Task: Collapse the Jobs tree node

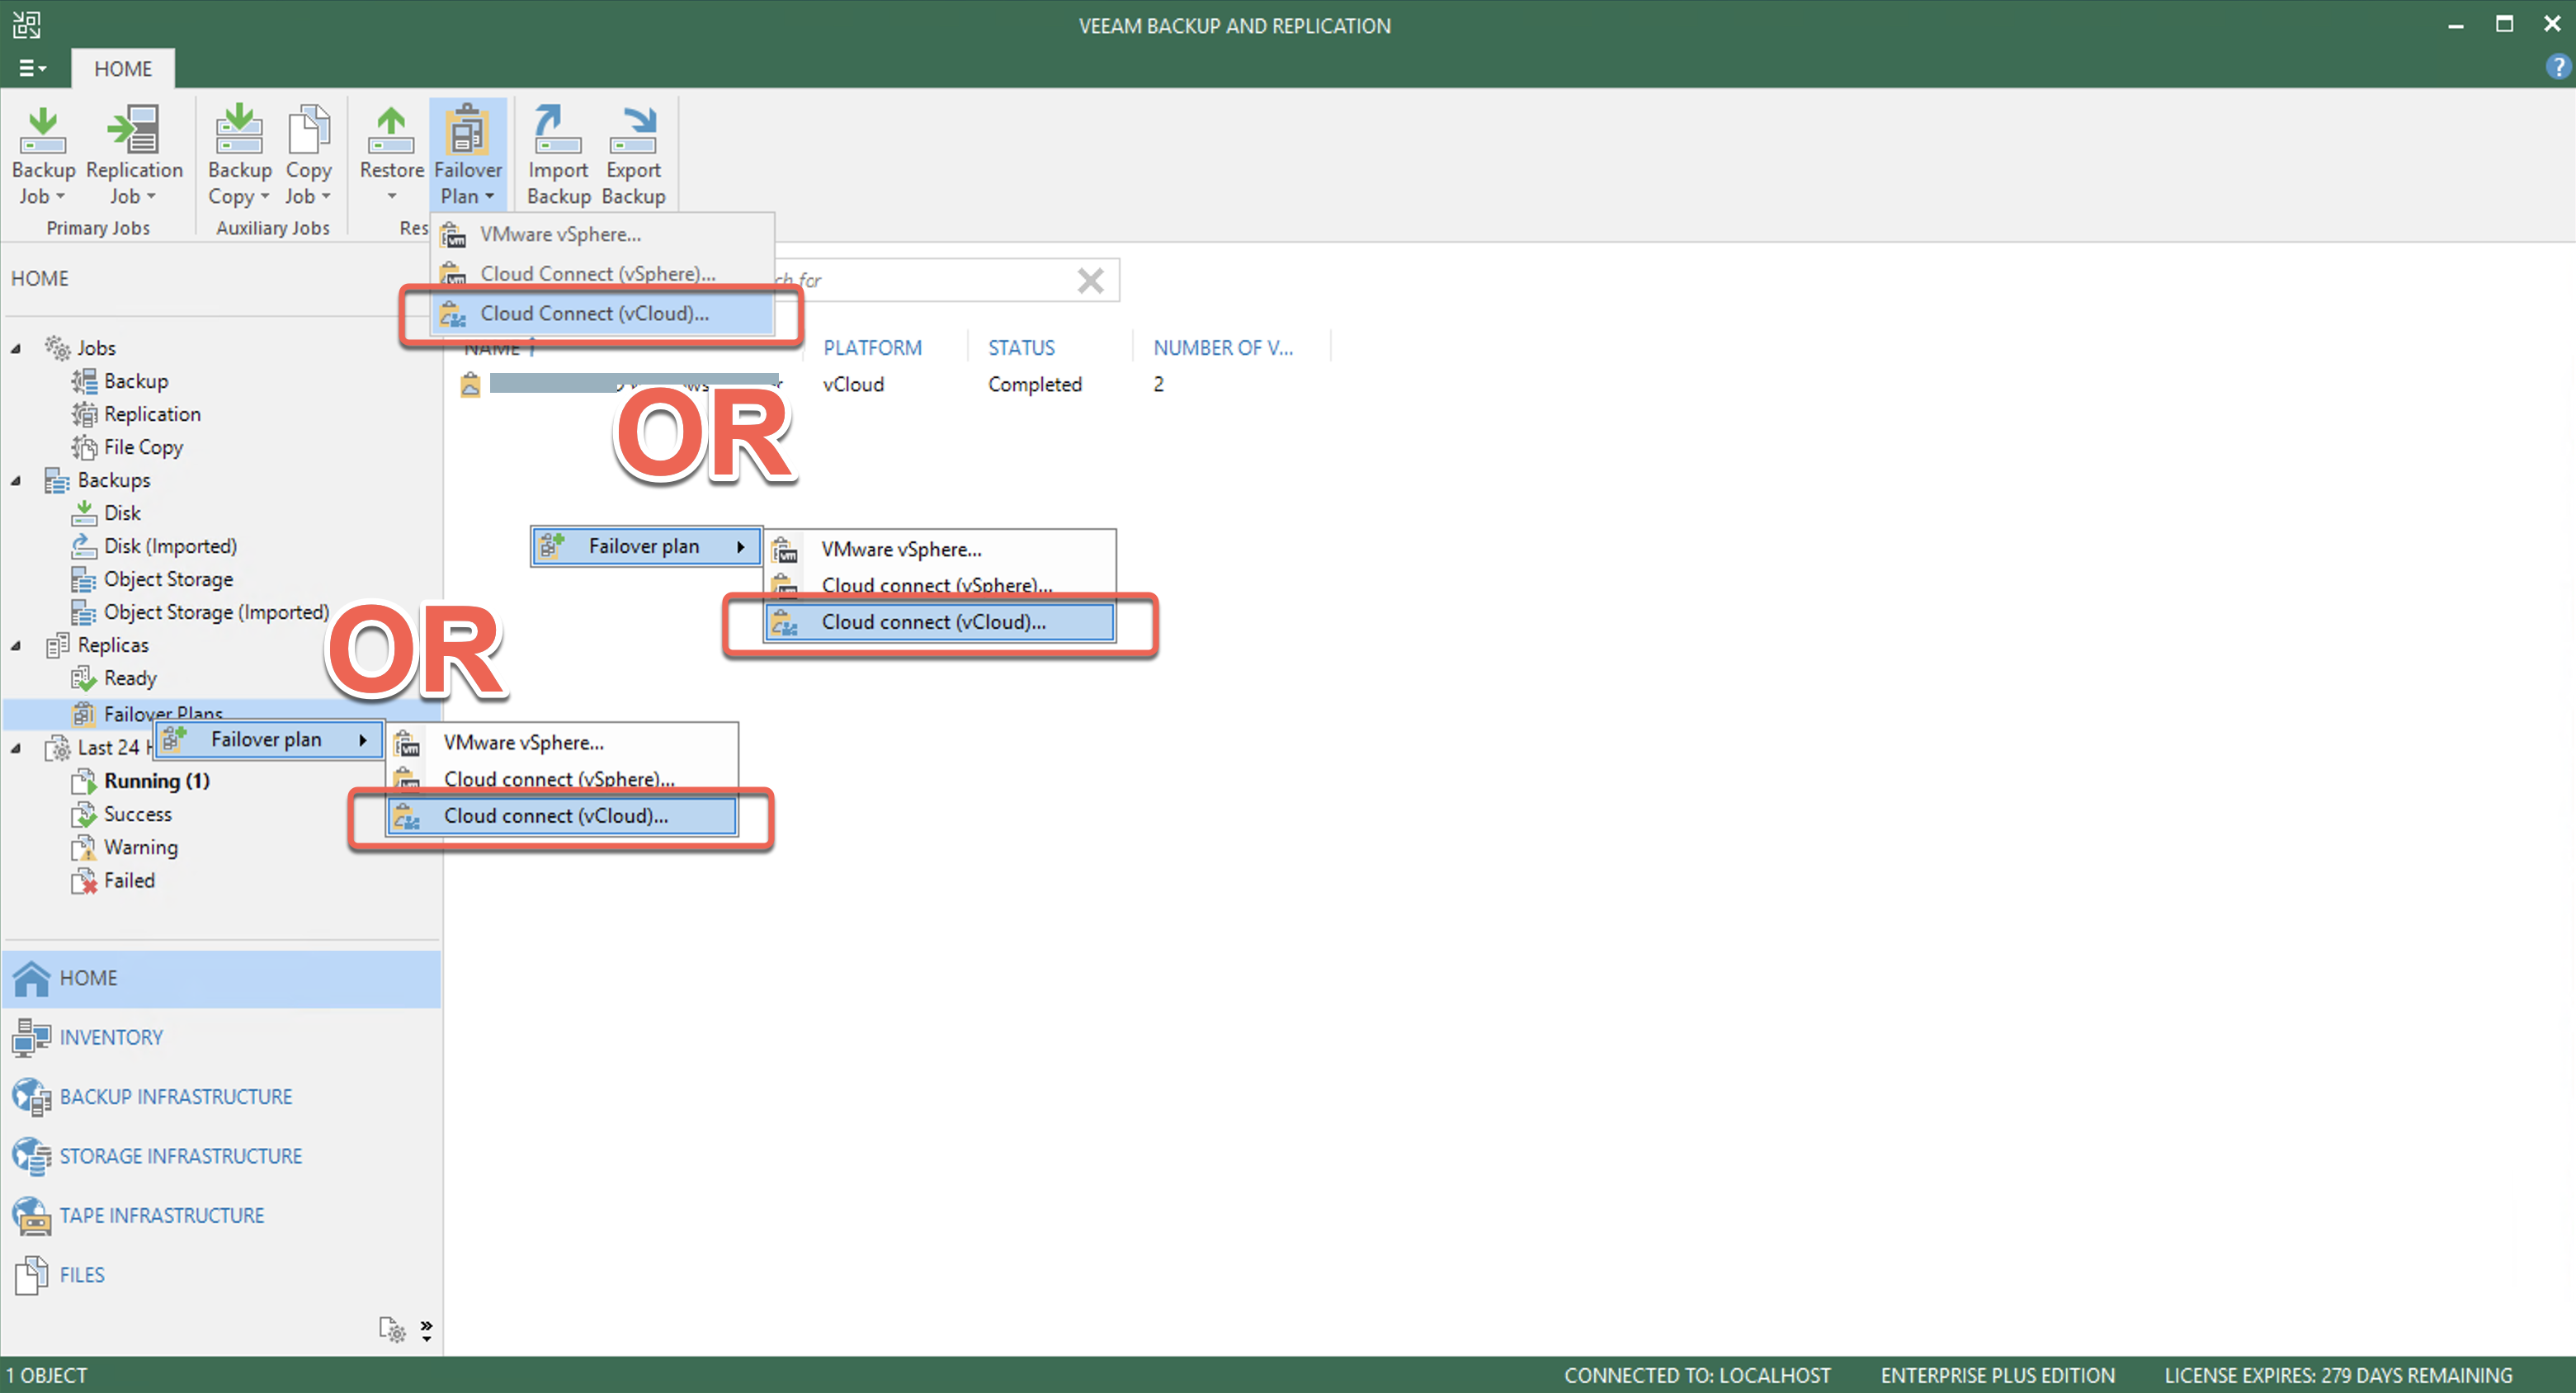Action: 16,349
